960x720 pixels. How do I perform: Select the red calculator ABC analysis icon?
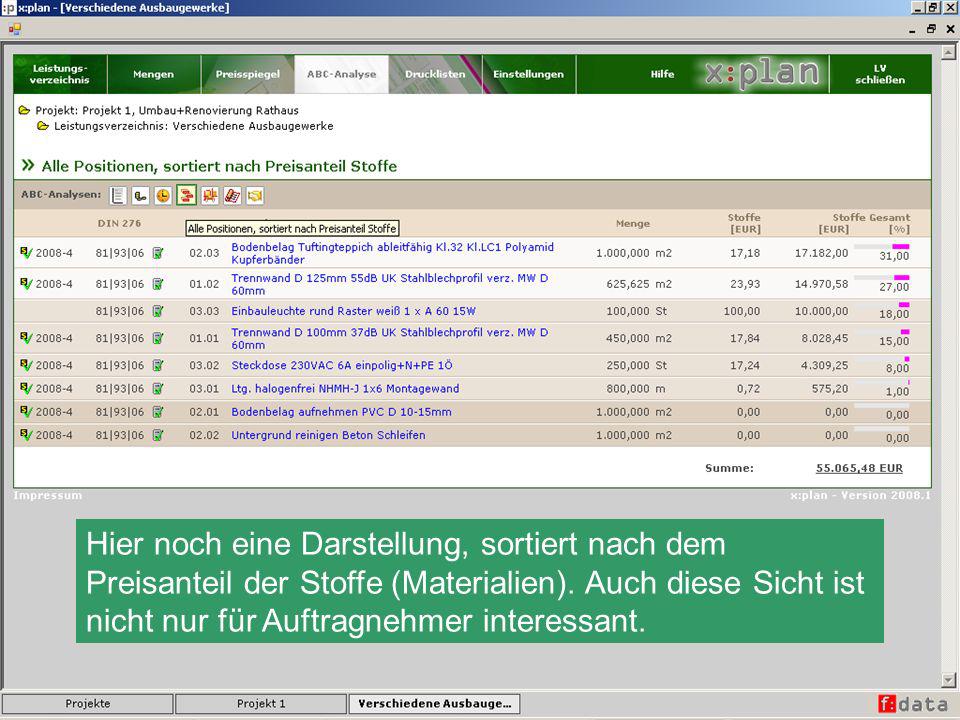pyautogui.click(x=232, y=195)
